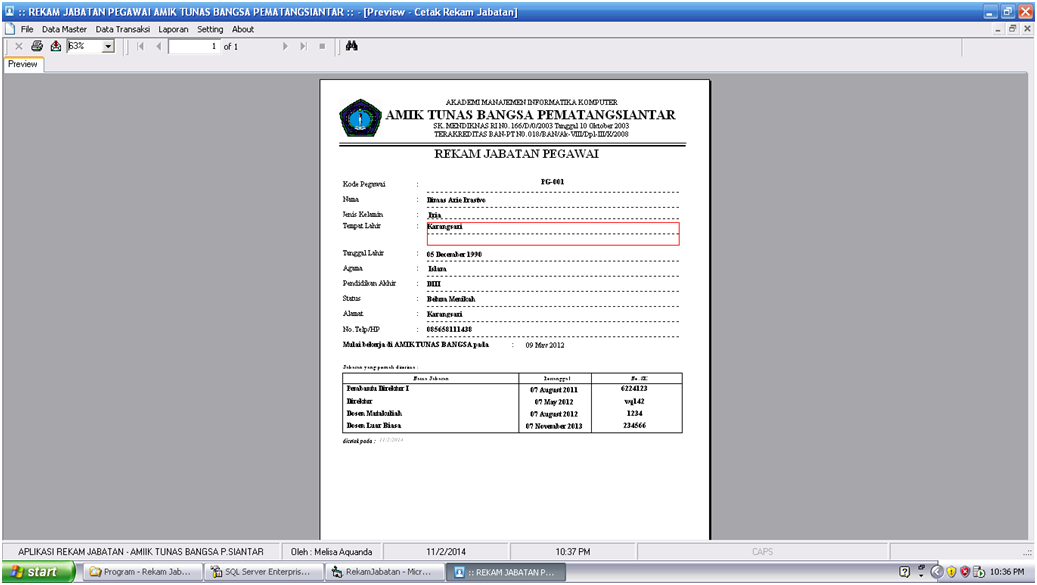Click the Print Report printer icon
Viewport: 1037px width, 585px height.
click(x=37, y=46)
